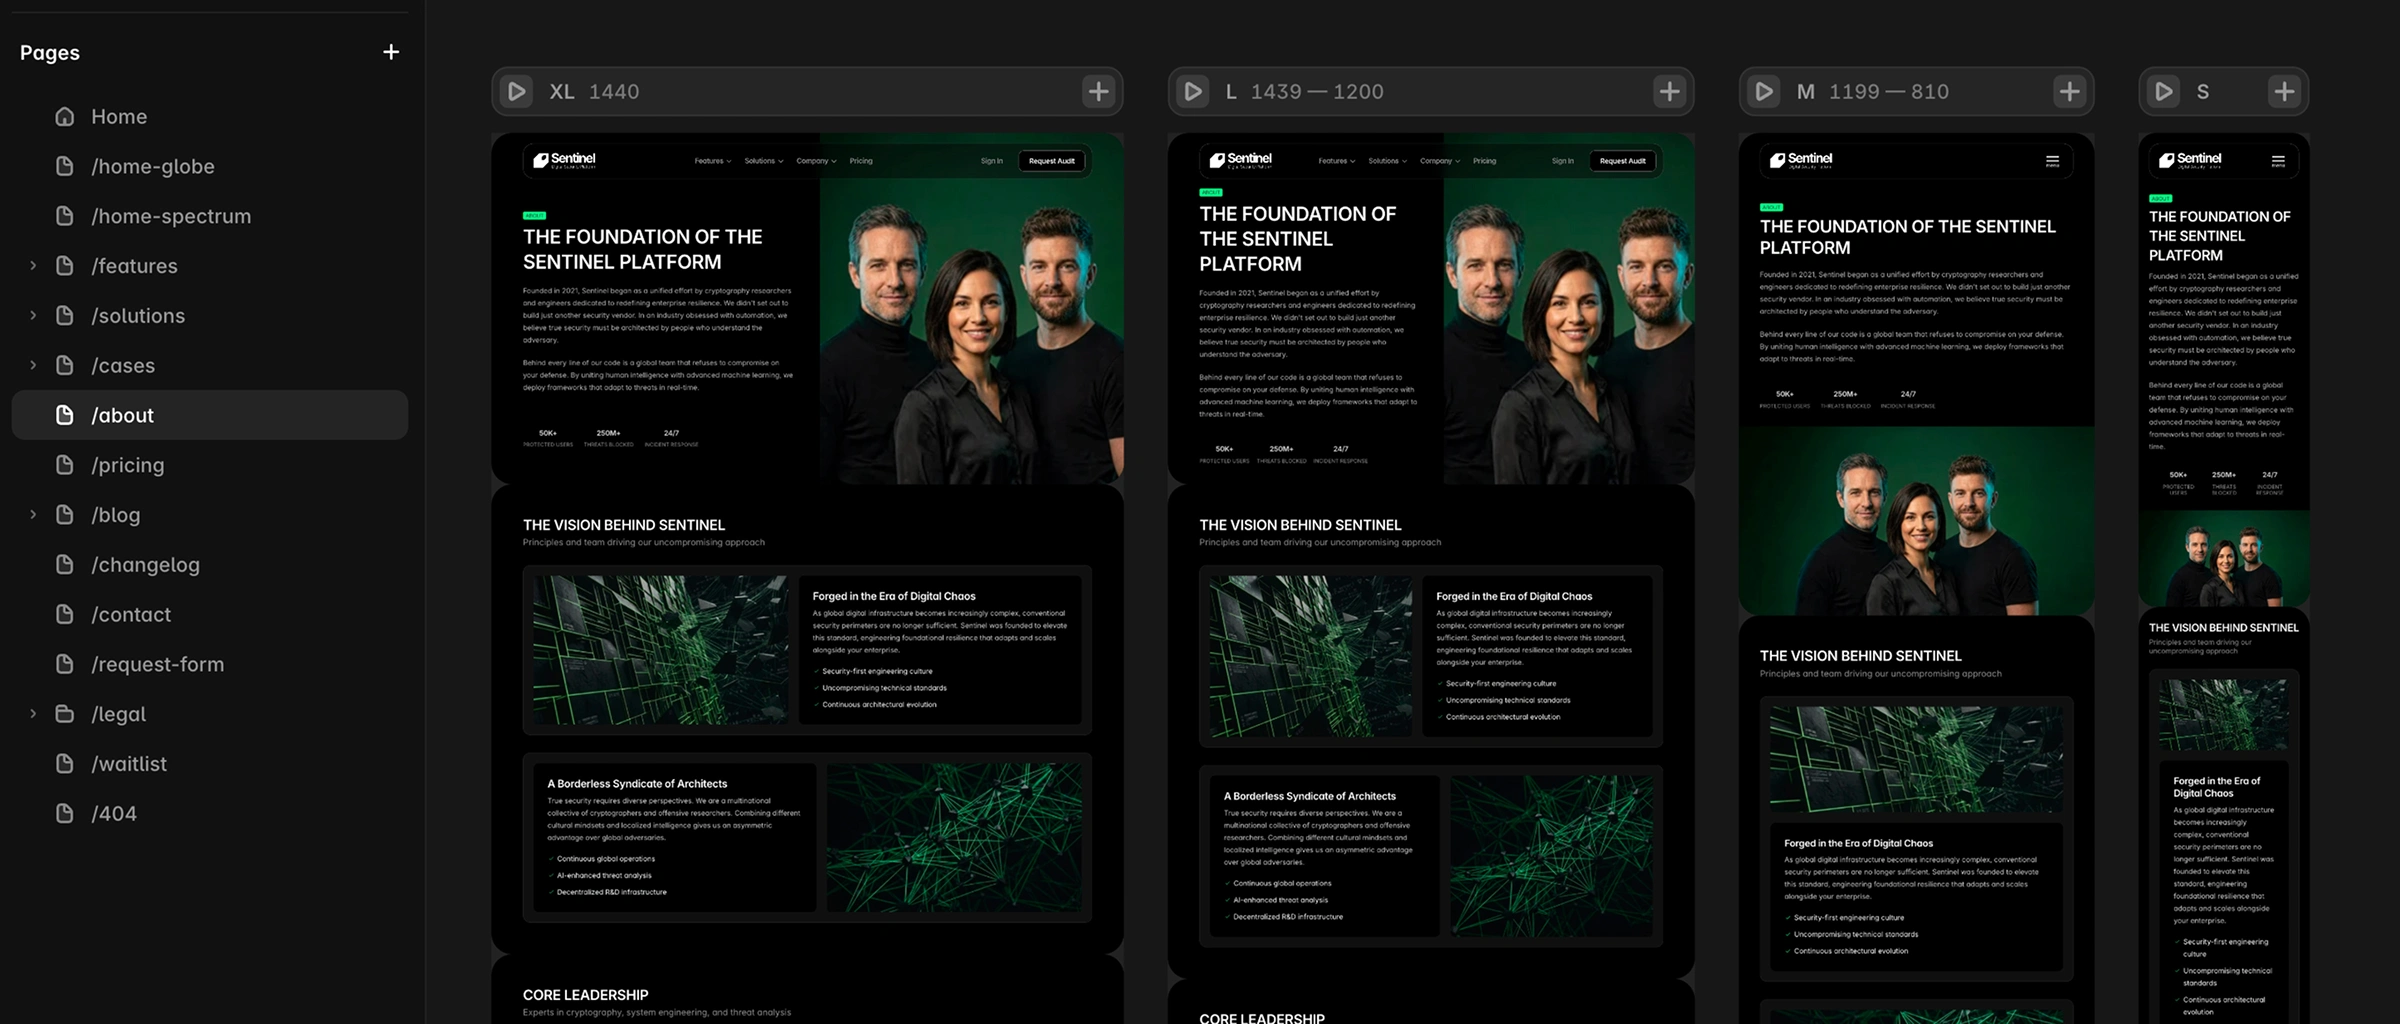Click 'CORE LEADERSHIP' heading in XL frame
This screenshot has height=1024, width=2400.
(585, 995)
